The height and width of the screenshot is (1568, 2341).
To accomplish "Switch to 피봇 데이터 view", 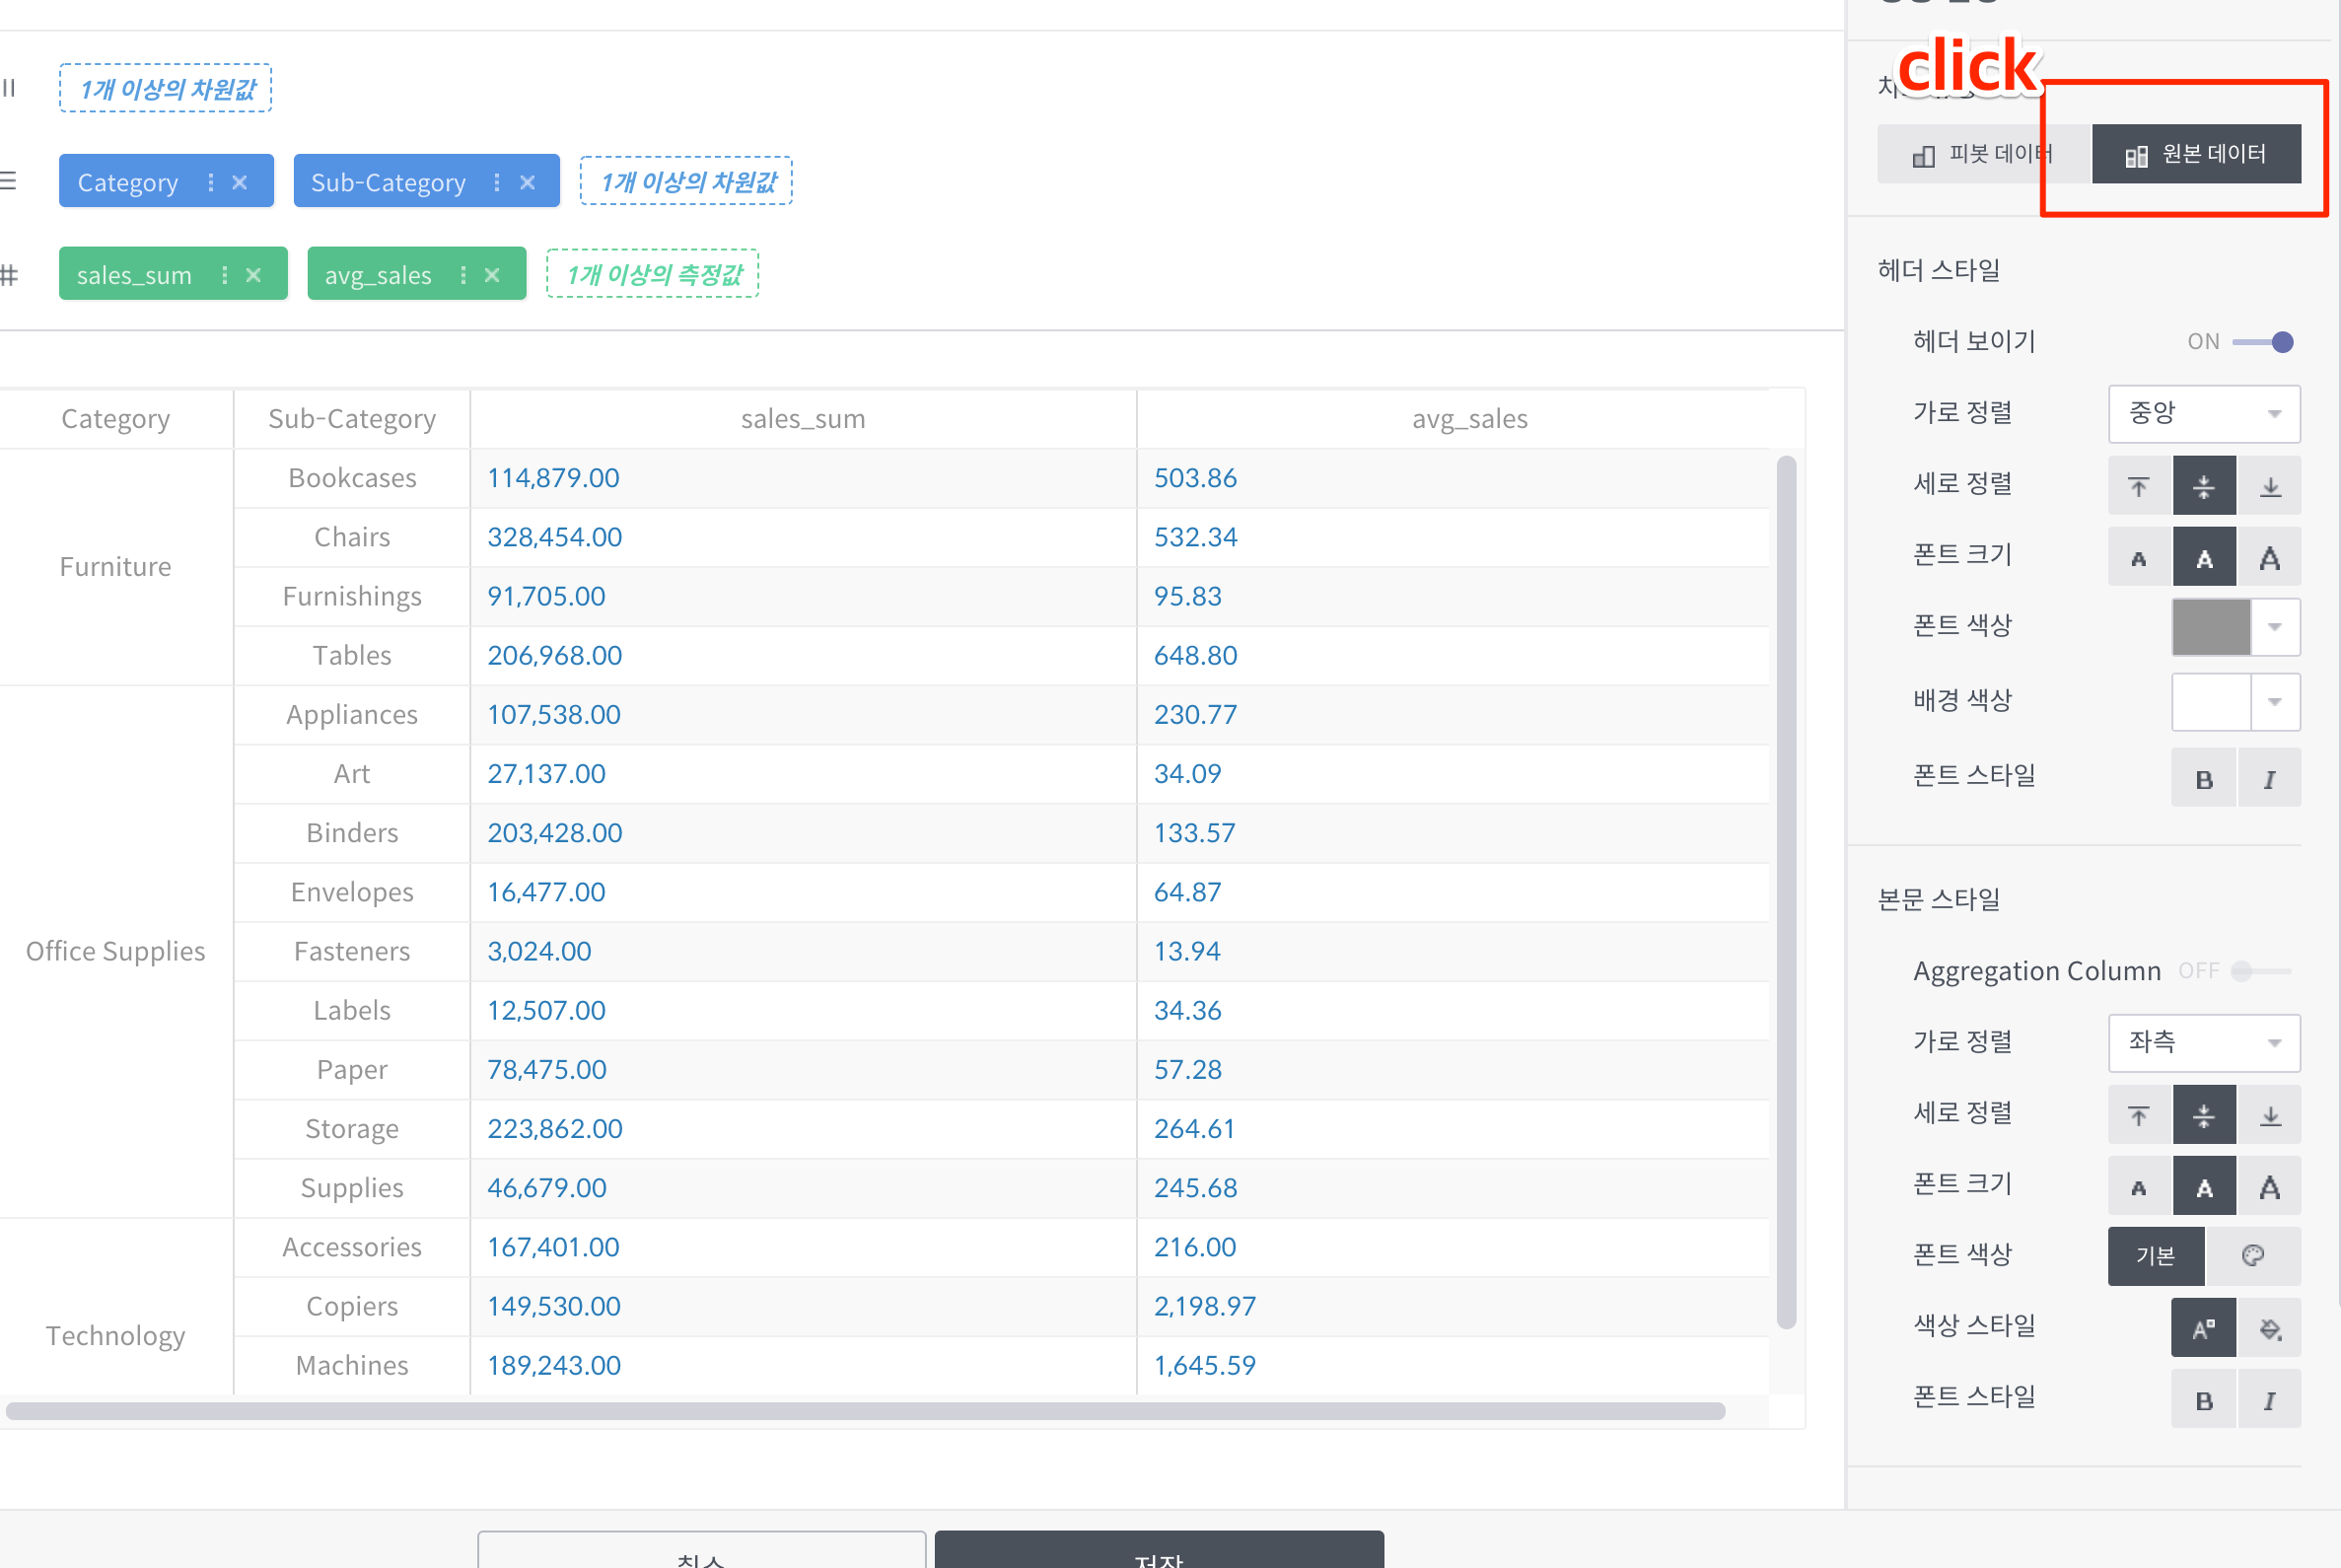I will point(1984,154).
